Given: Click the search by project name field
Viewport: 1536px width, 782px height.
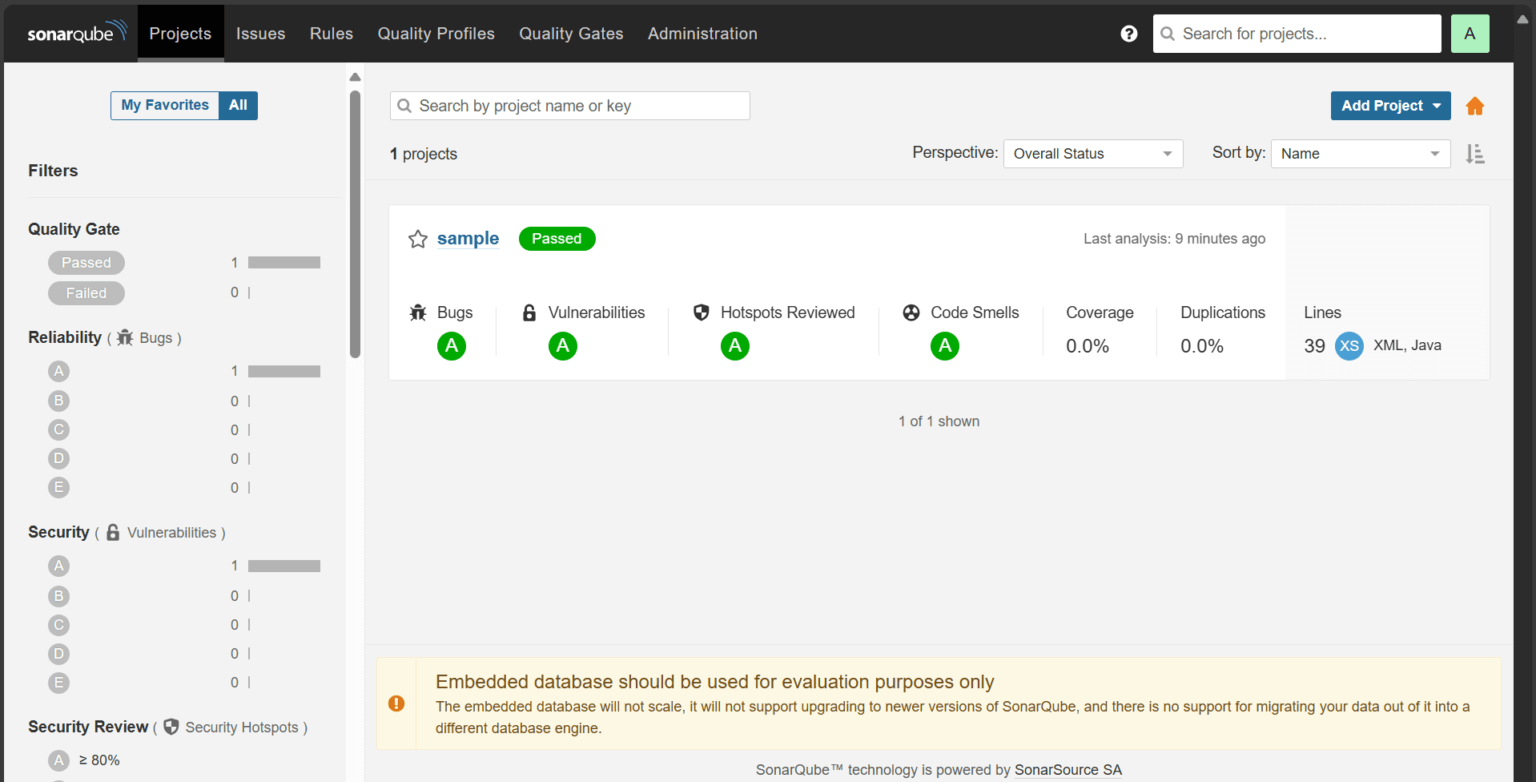Looking at the screenshot, I should (x=569, y=105).
